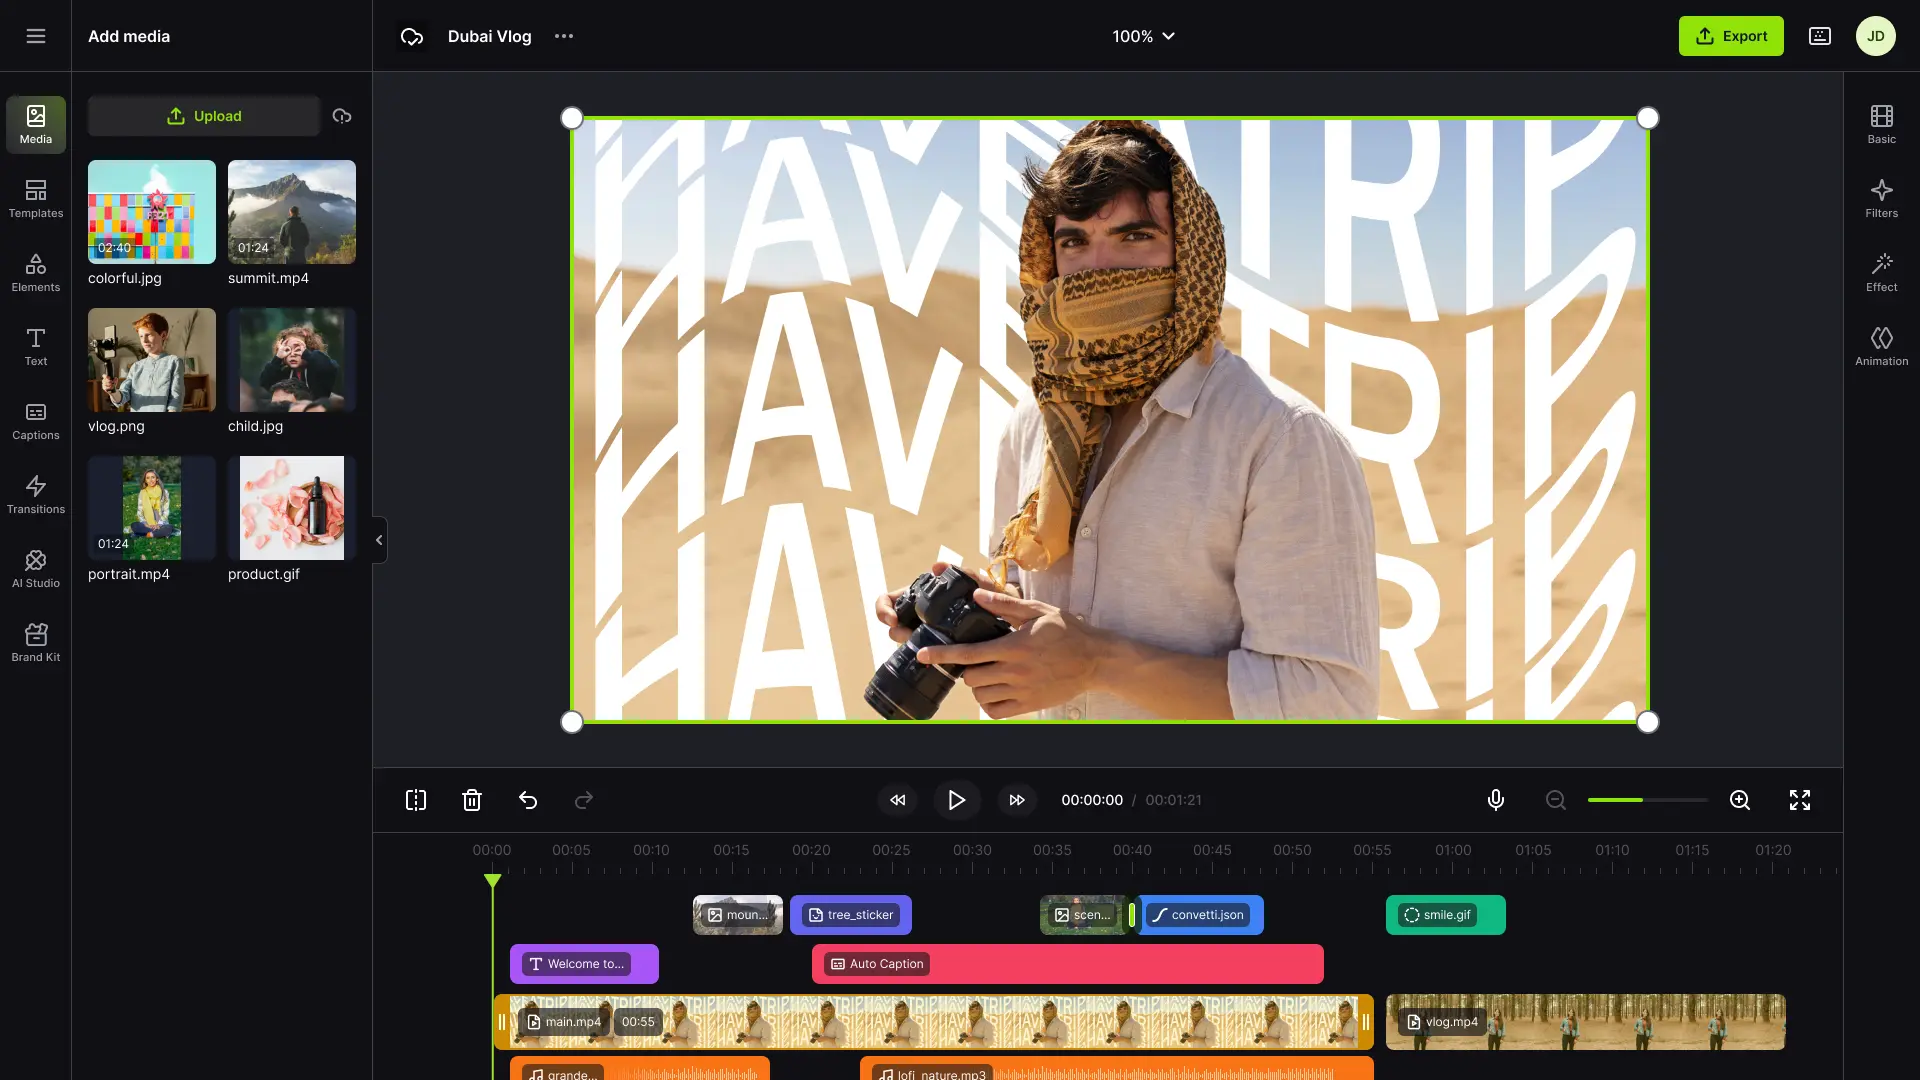The image size is (1920, 1080).
Task: Switch to the Captions tab
Action: point(36,420)
